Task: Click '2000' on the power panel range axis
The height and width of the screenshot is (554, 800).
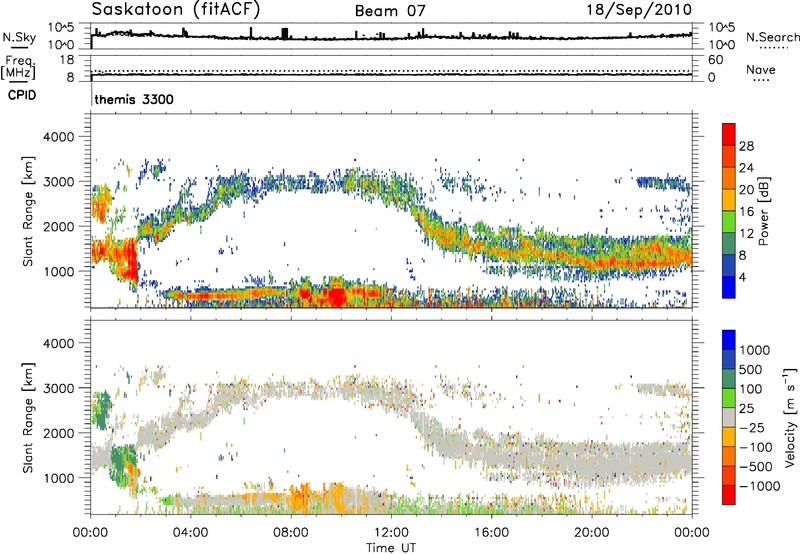Action: pos(58,226)
